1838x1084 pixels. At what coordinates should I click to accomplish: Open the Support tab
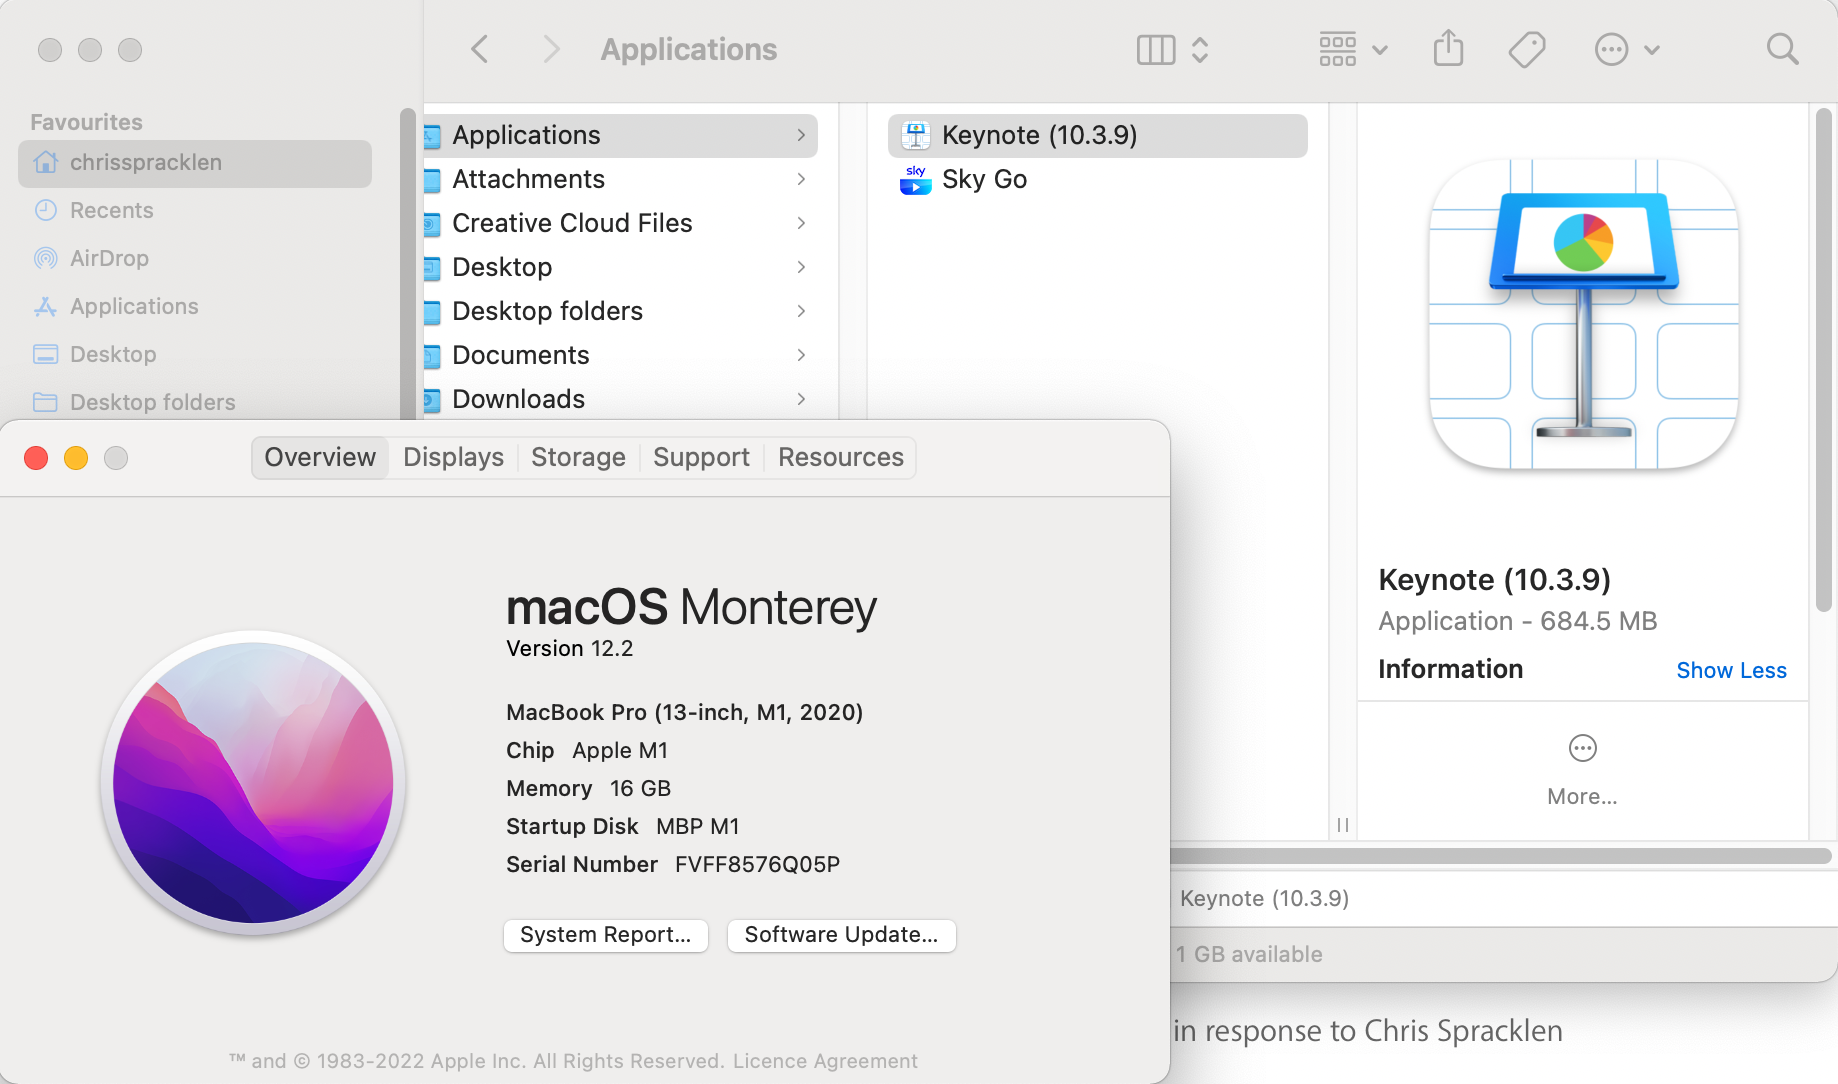[701, 457]
